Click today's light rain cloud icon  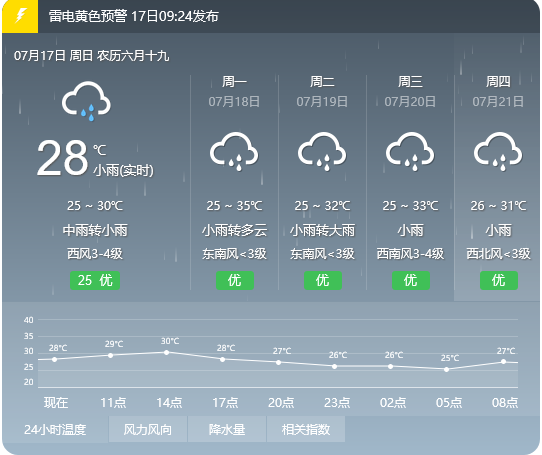click(86, 101)
